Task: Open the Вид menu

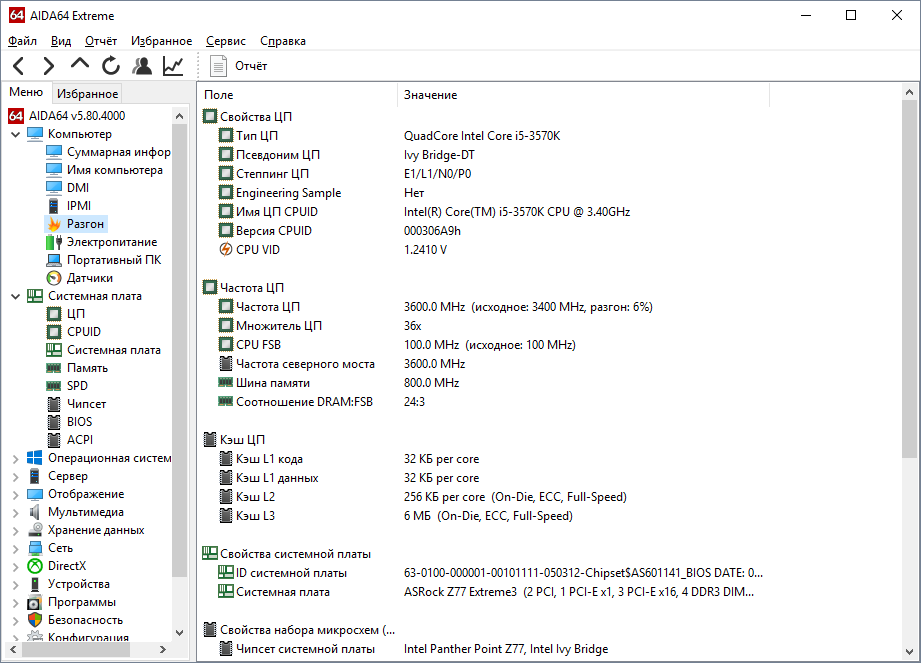Action: (60, 41)
